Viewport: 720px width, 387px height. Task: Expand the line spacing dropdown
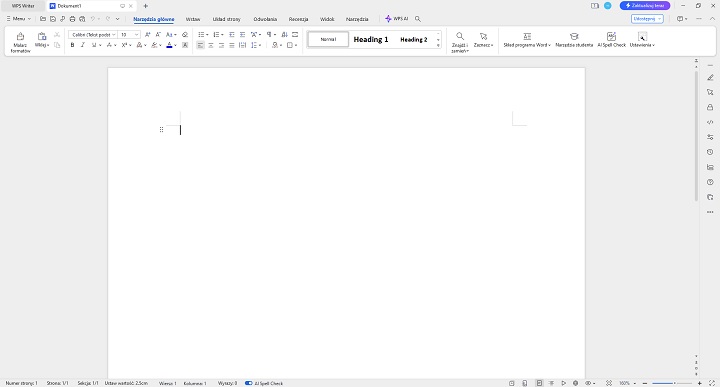click(x=260, y=45)
